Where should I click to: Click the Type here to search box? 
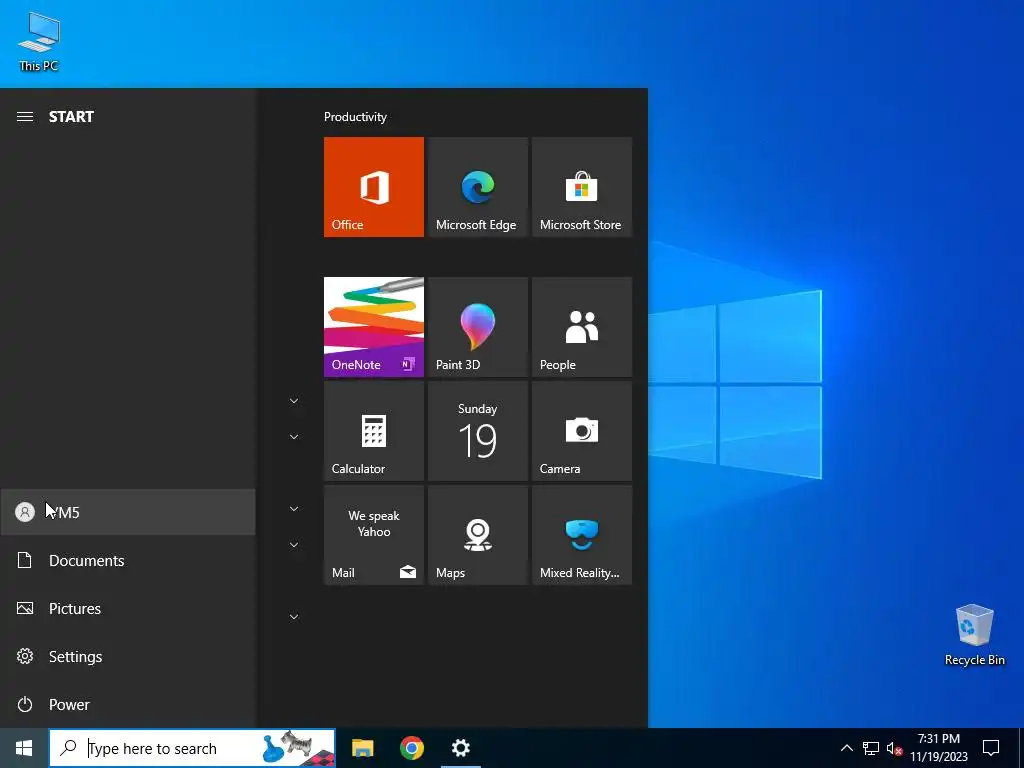(192, 748)
